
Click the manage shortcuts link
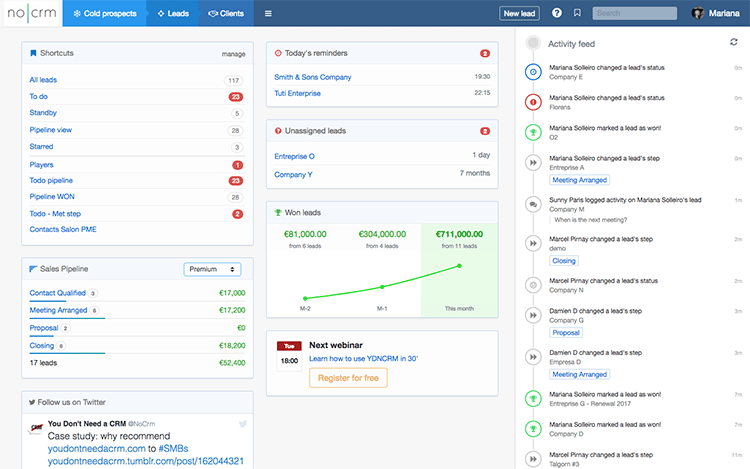coord(233,53)
